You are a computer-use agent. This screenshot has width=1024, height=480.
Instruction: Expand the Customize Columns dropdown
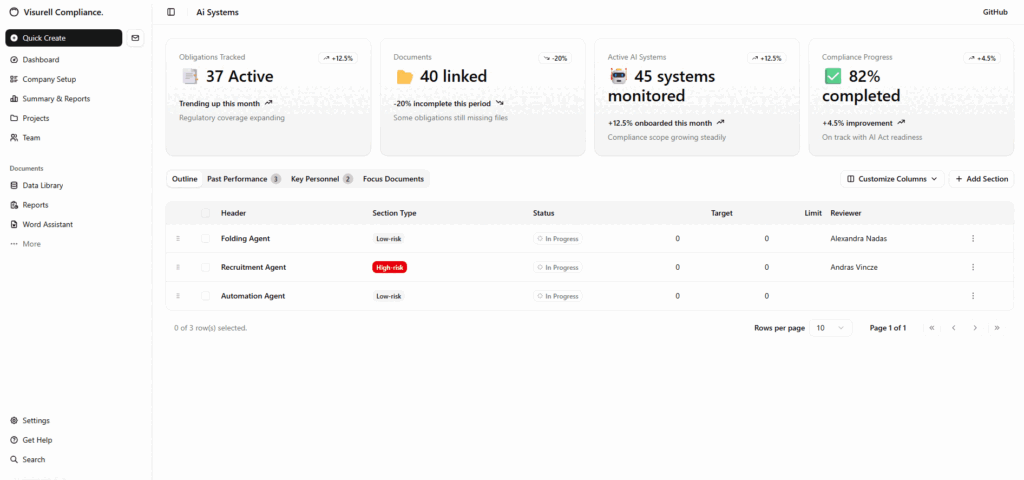892,179
